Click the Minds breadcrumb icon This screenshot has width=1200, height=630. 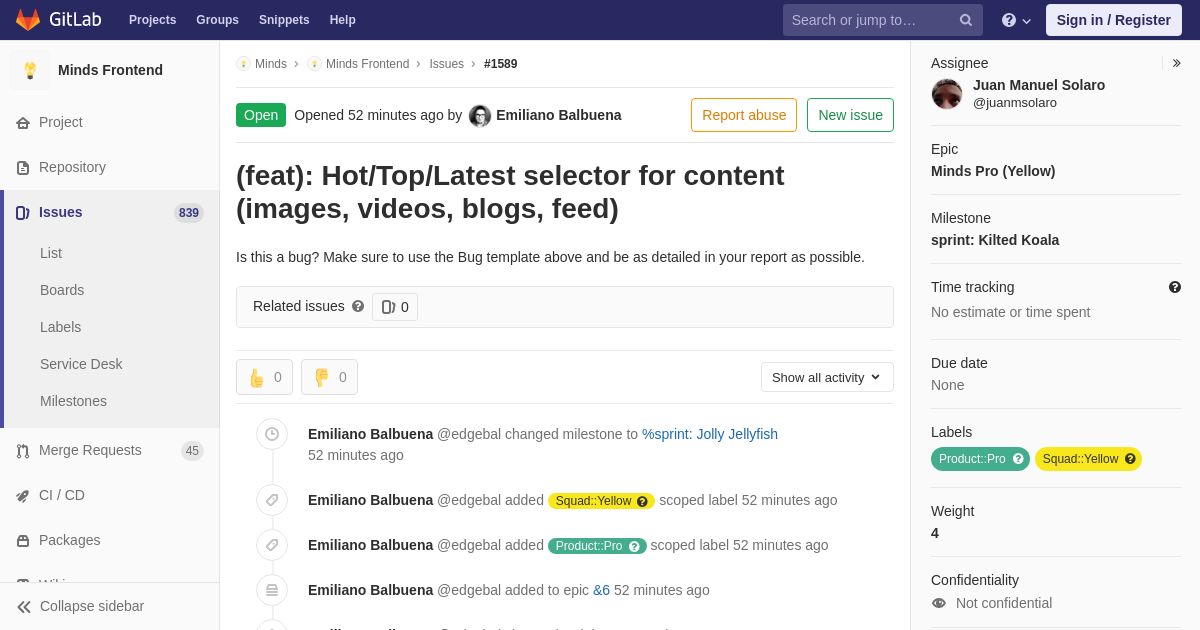(243, 64)
